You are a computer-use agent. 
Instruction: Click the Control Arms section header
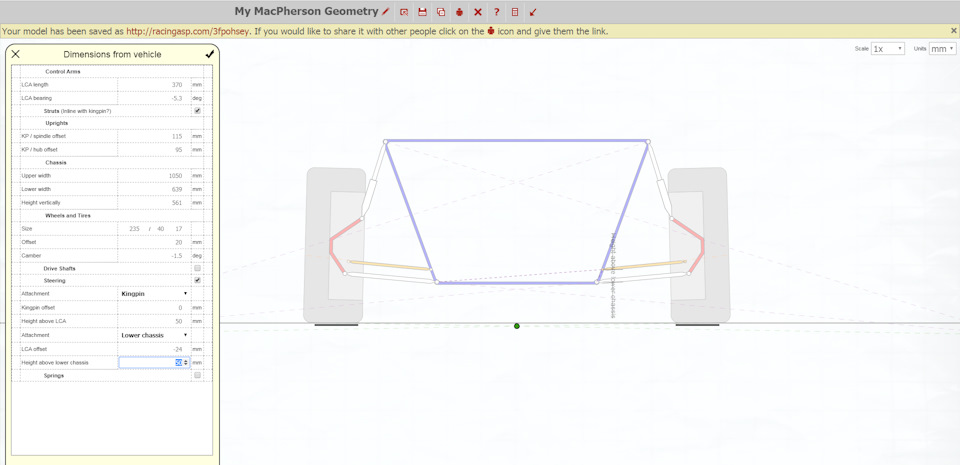(x=63, y=72)
